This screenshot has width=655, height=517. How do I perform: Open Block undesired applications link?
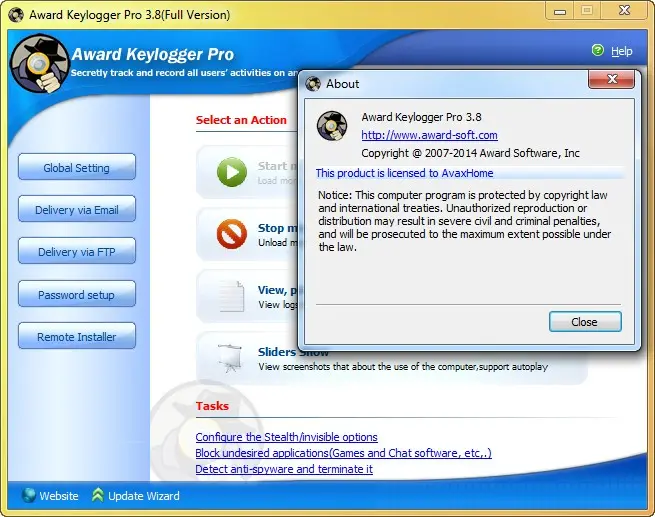[343, 453]
